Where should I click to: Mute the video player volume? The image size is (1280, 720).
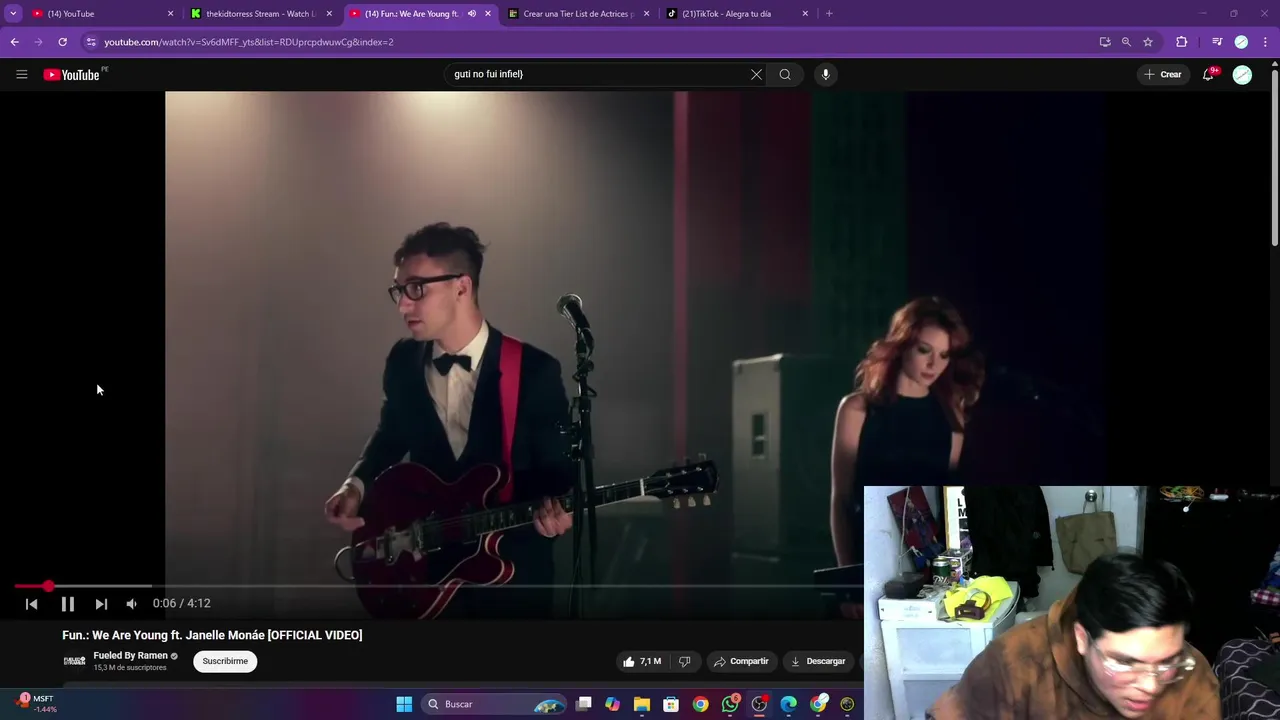131,604
